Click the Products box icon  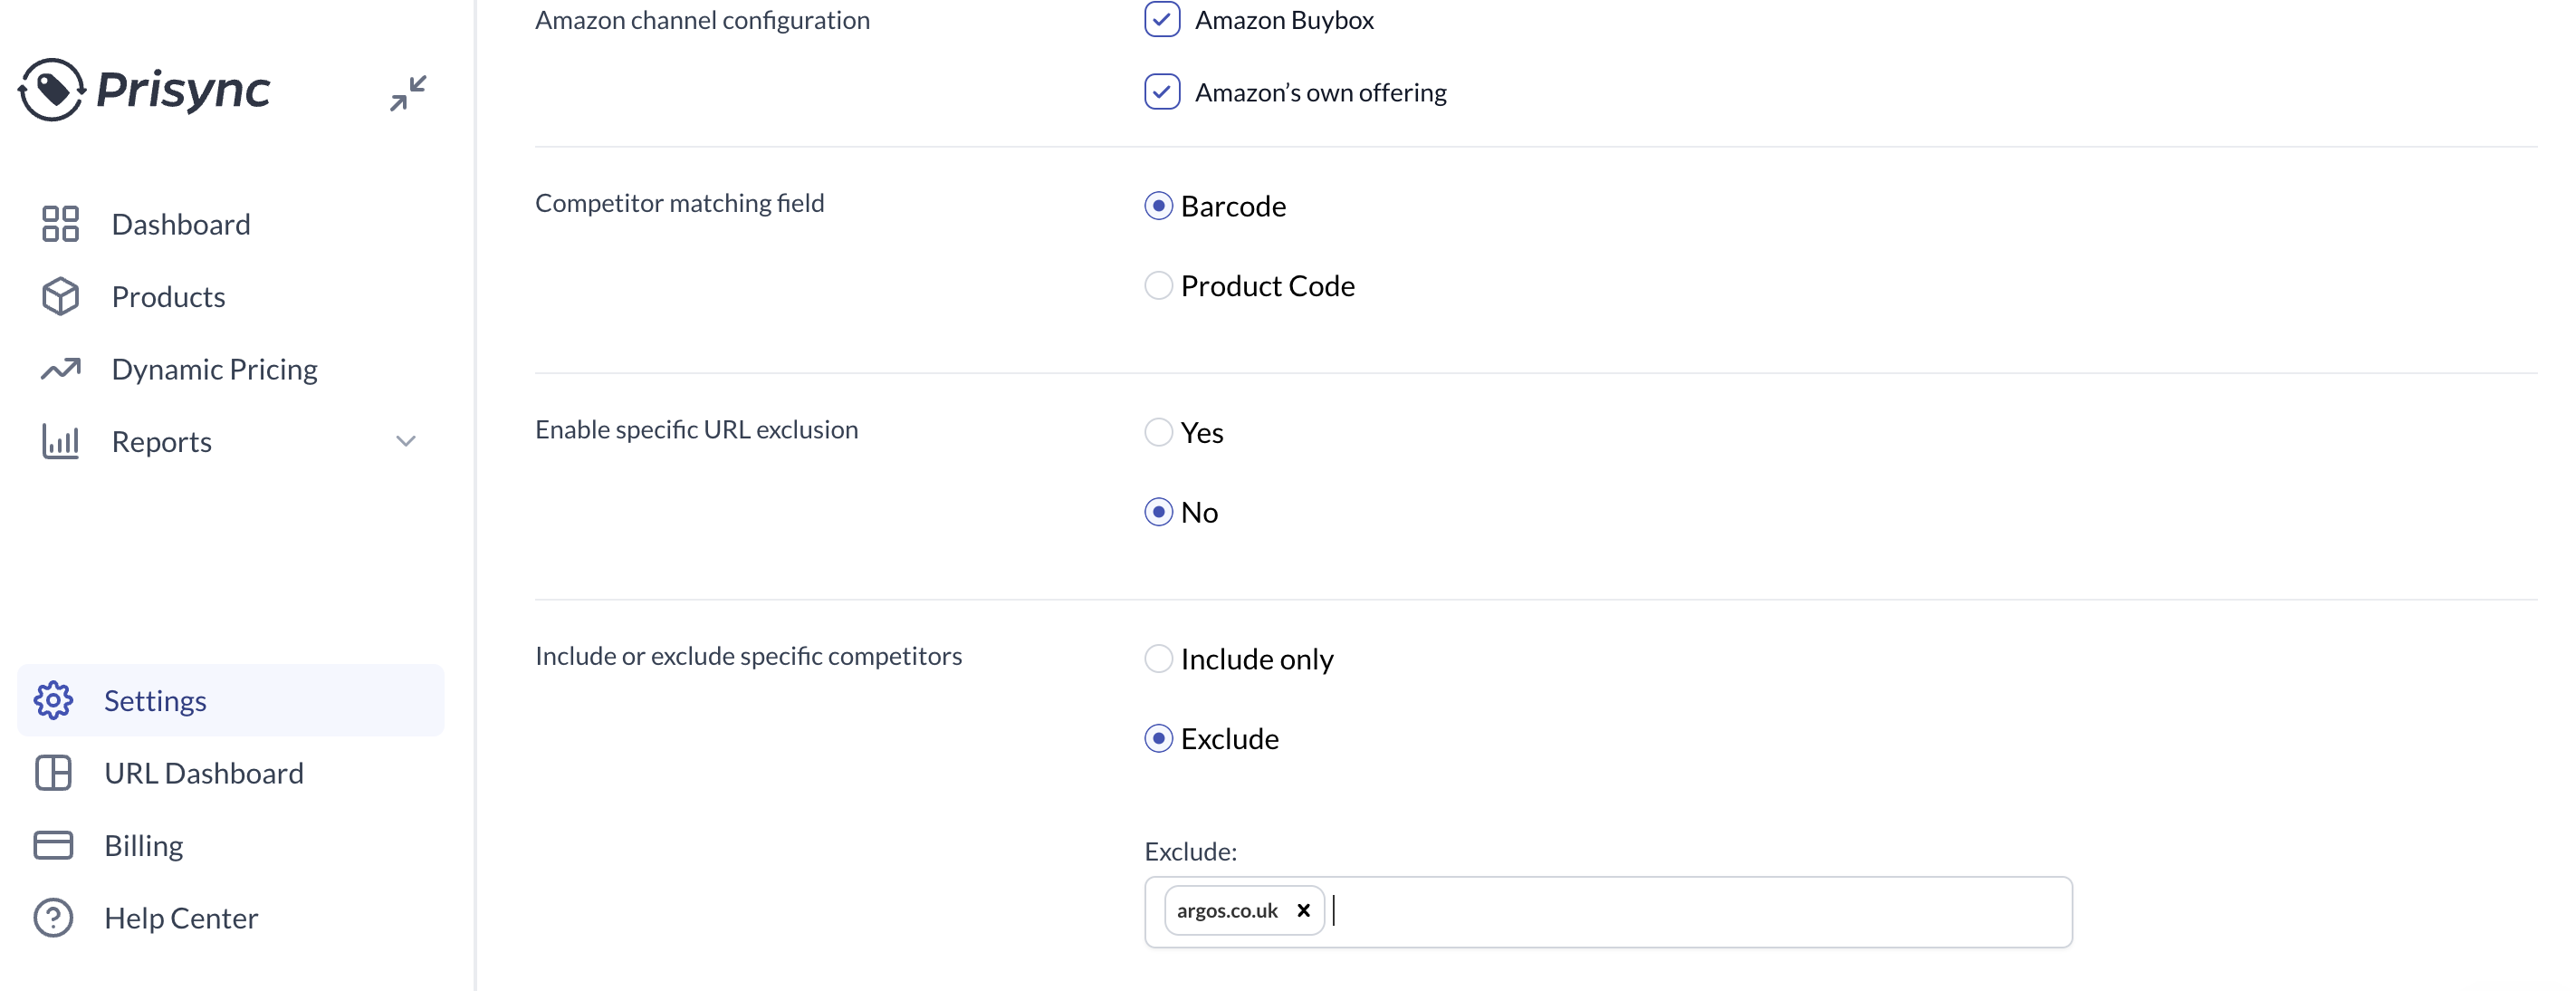60,297
